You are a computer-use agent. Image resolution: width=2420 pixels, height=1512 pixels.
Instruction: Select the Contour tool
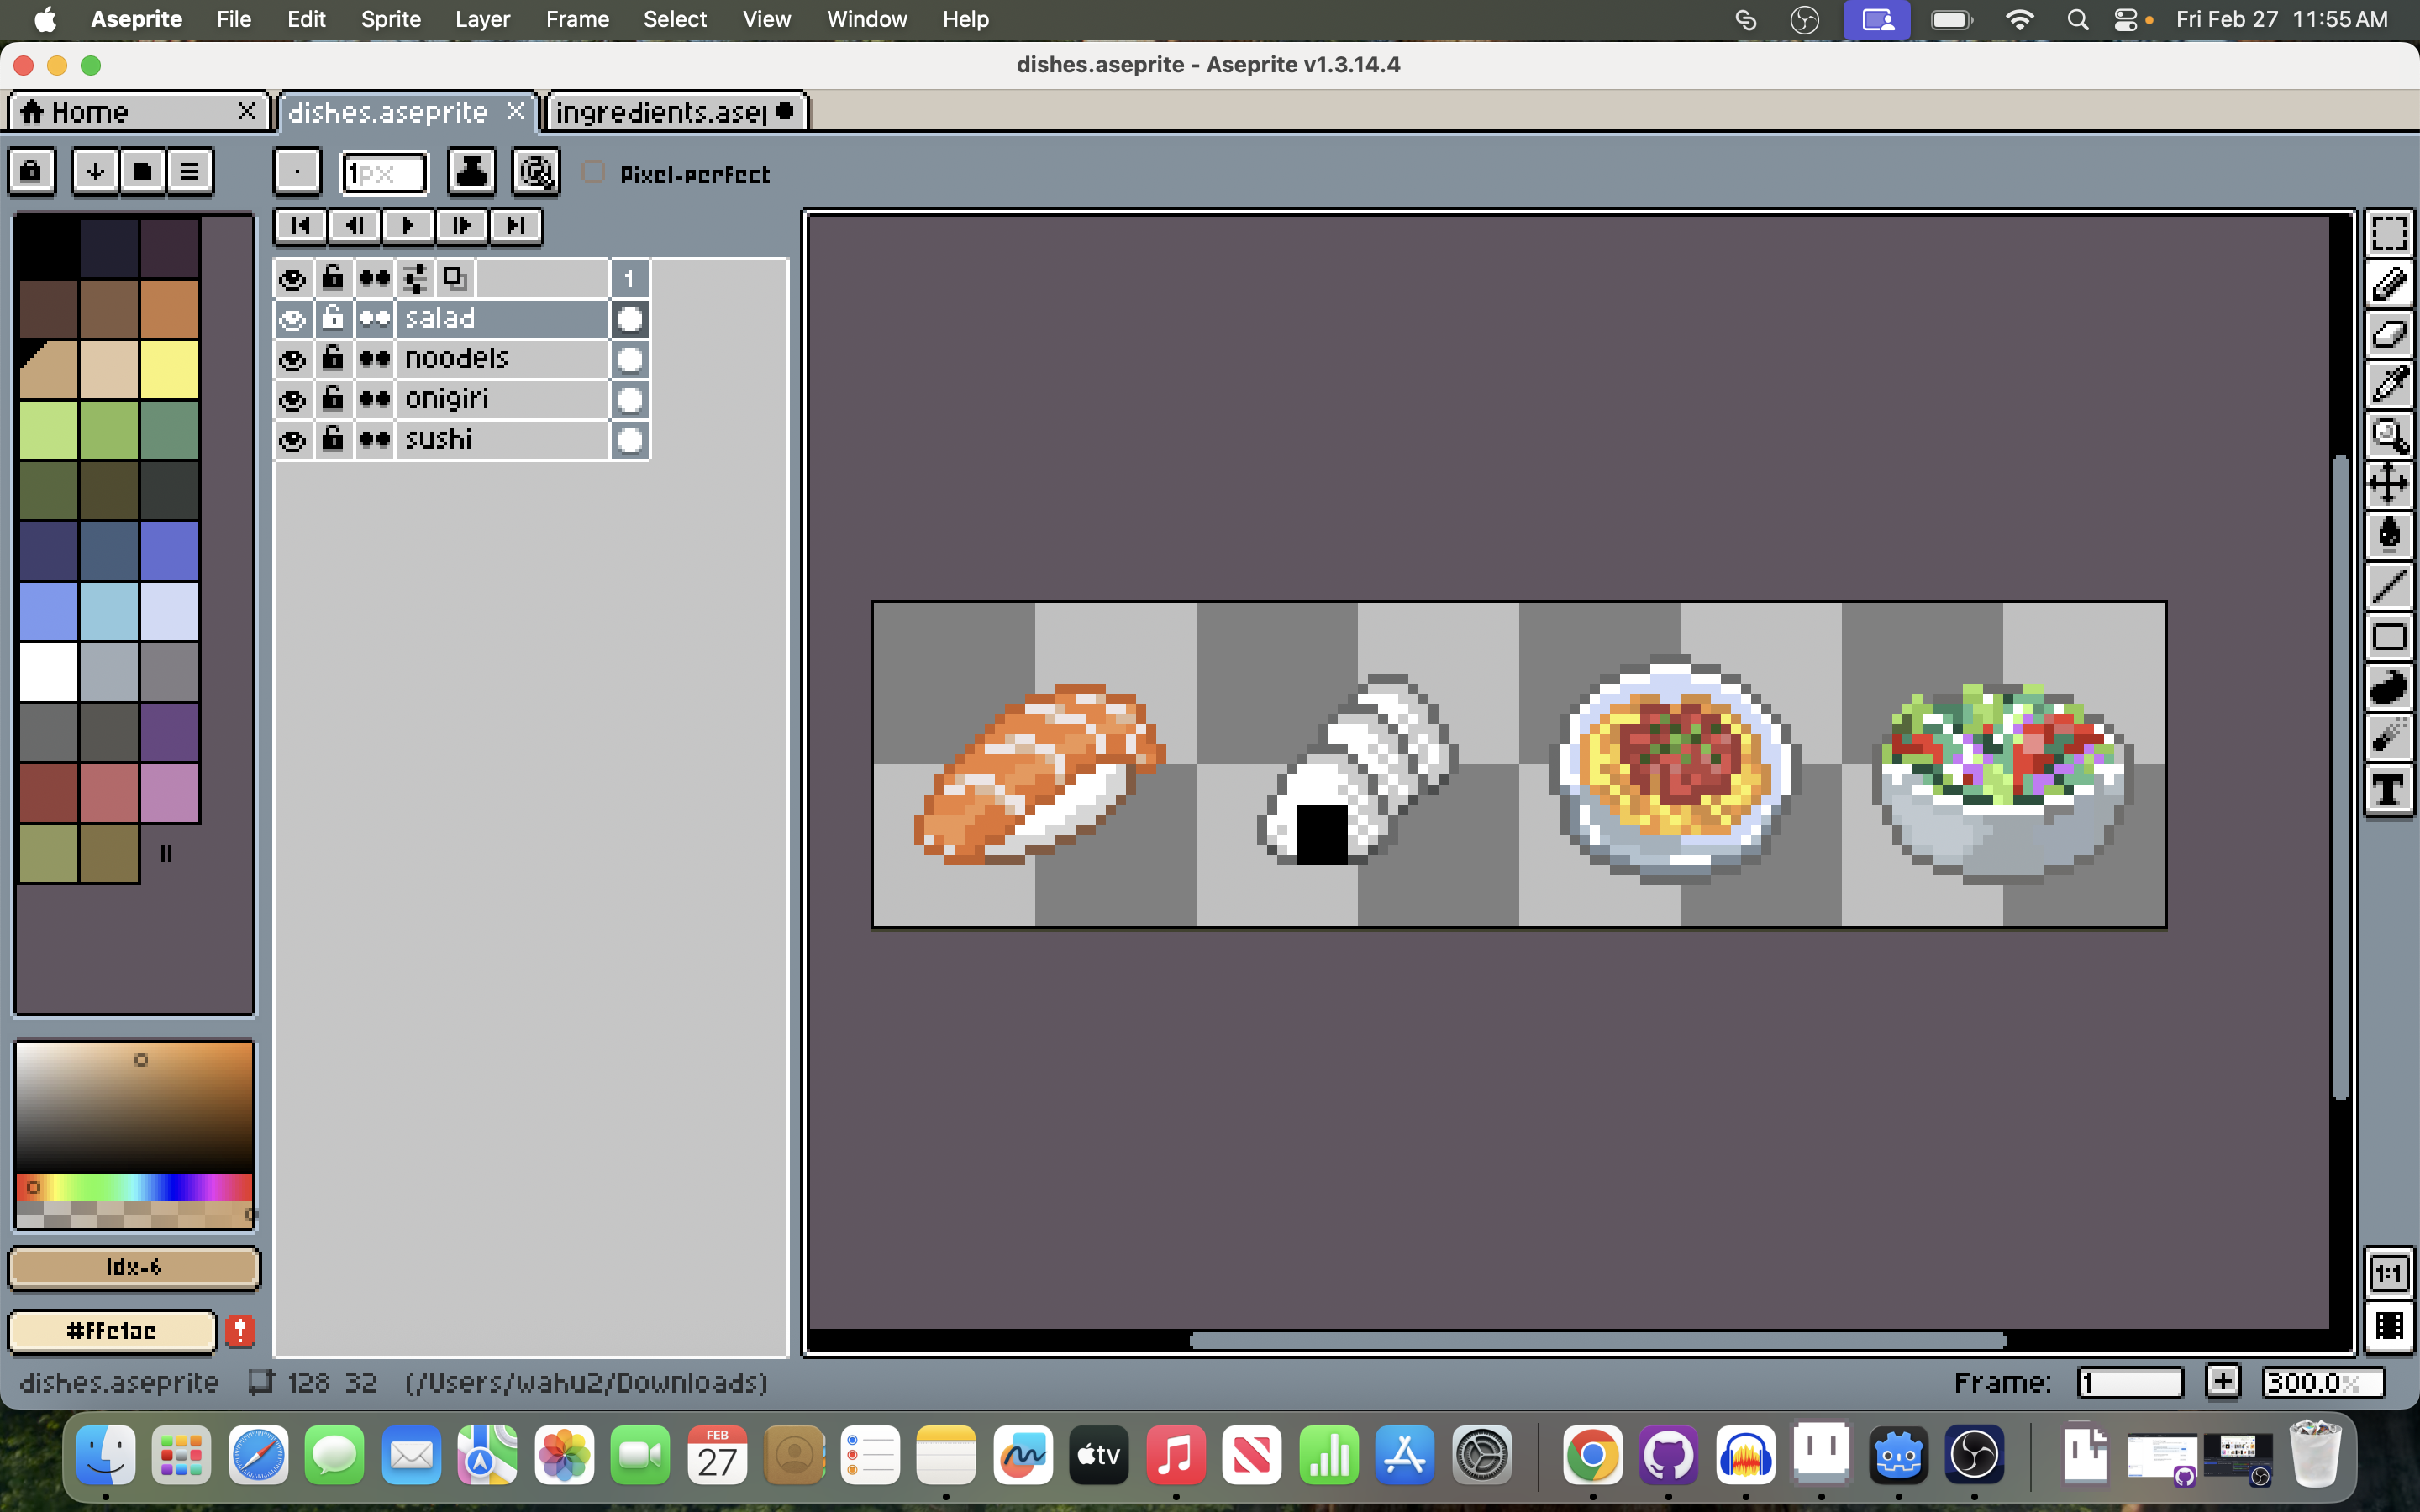point(2388,687)
